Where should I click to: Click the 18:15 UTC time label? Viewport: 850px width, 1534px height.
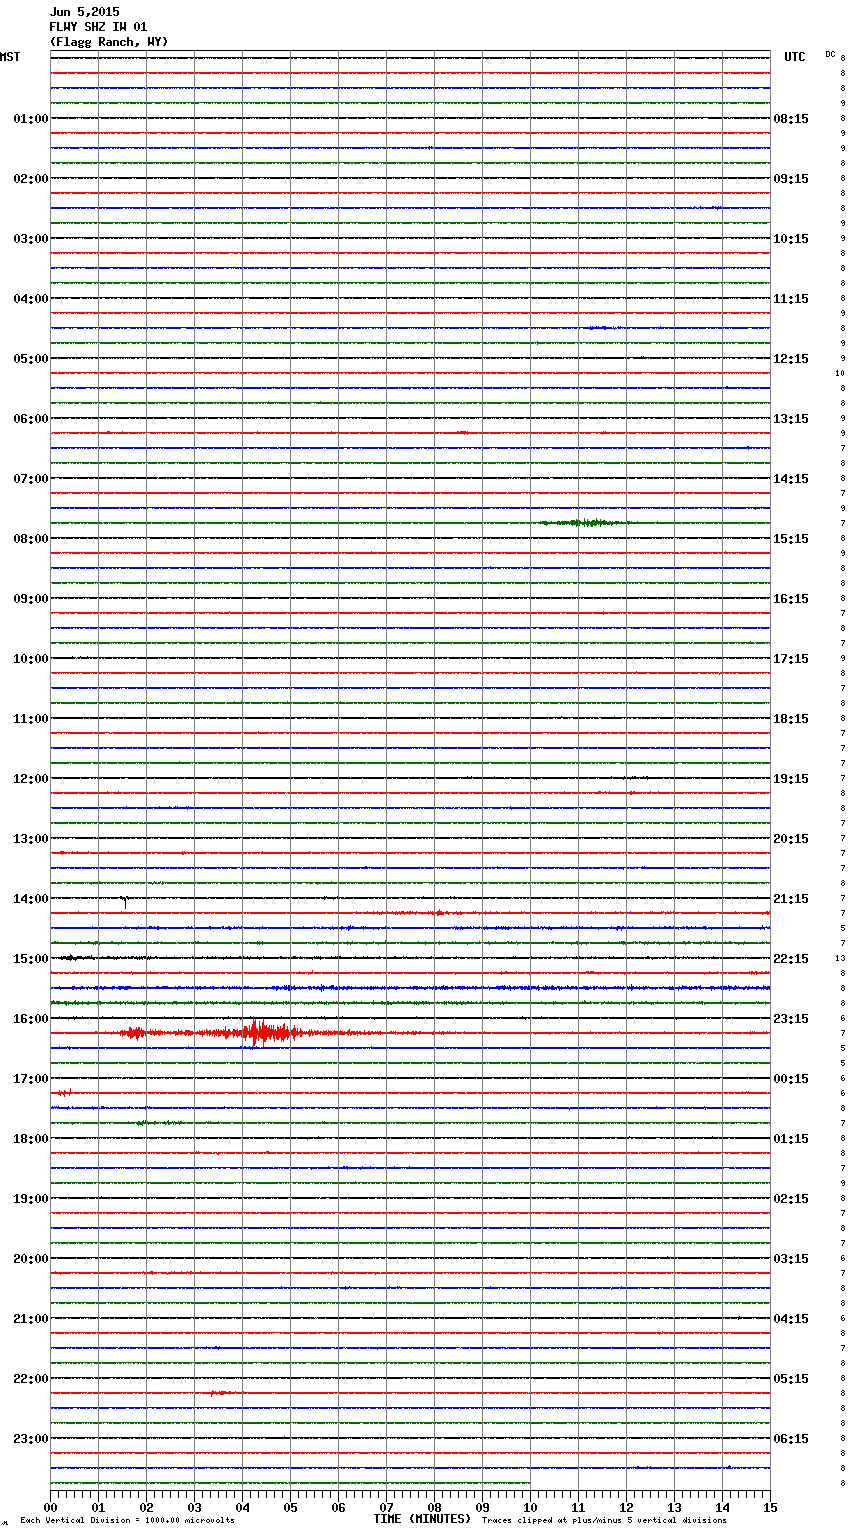pos(791,719)
